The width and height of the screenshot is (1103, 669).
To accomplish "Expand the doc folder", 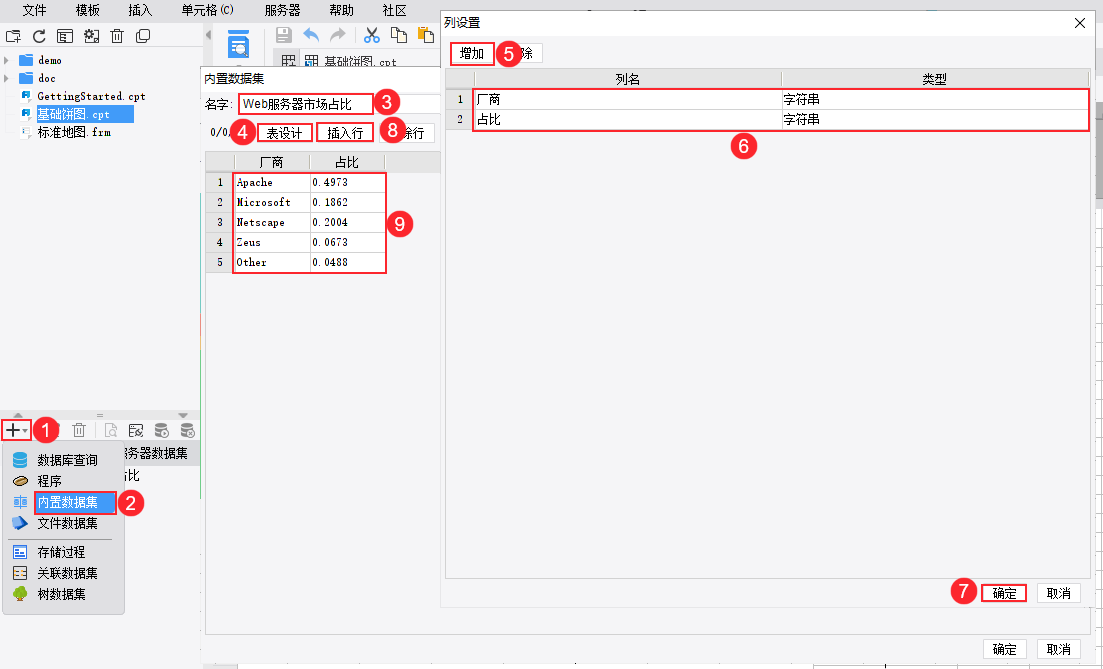I will click(6, 78).
